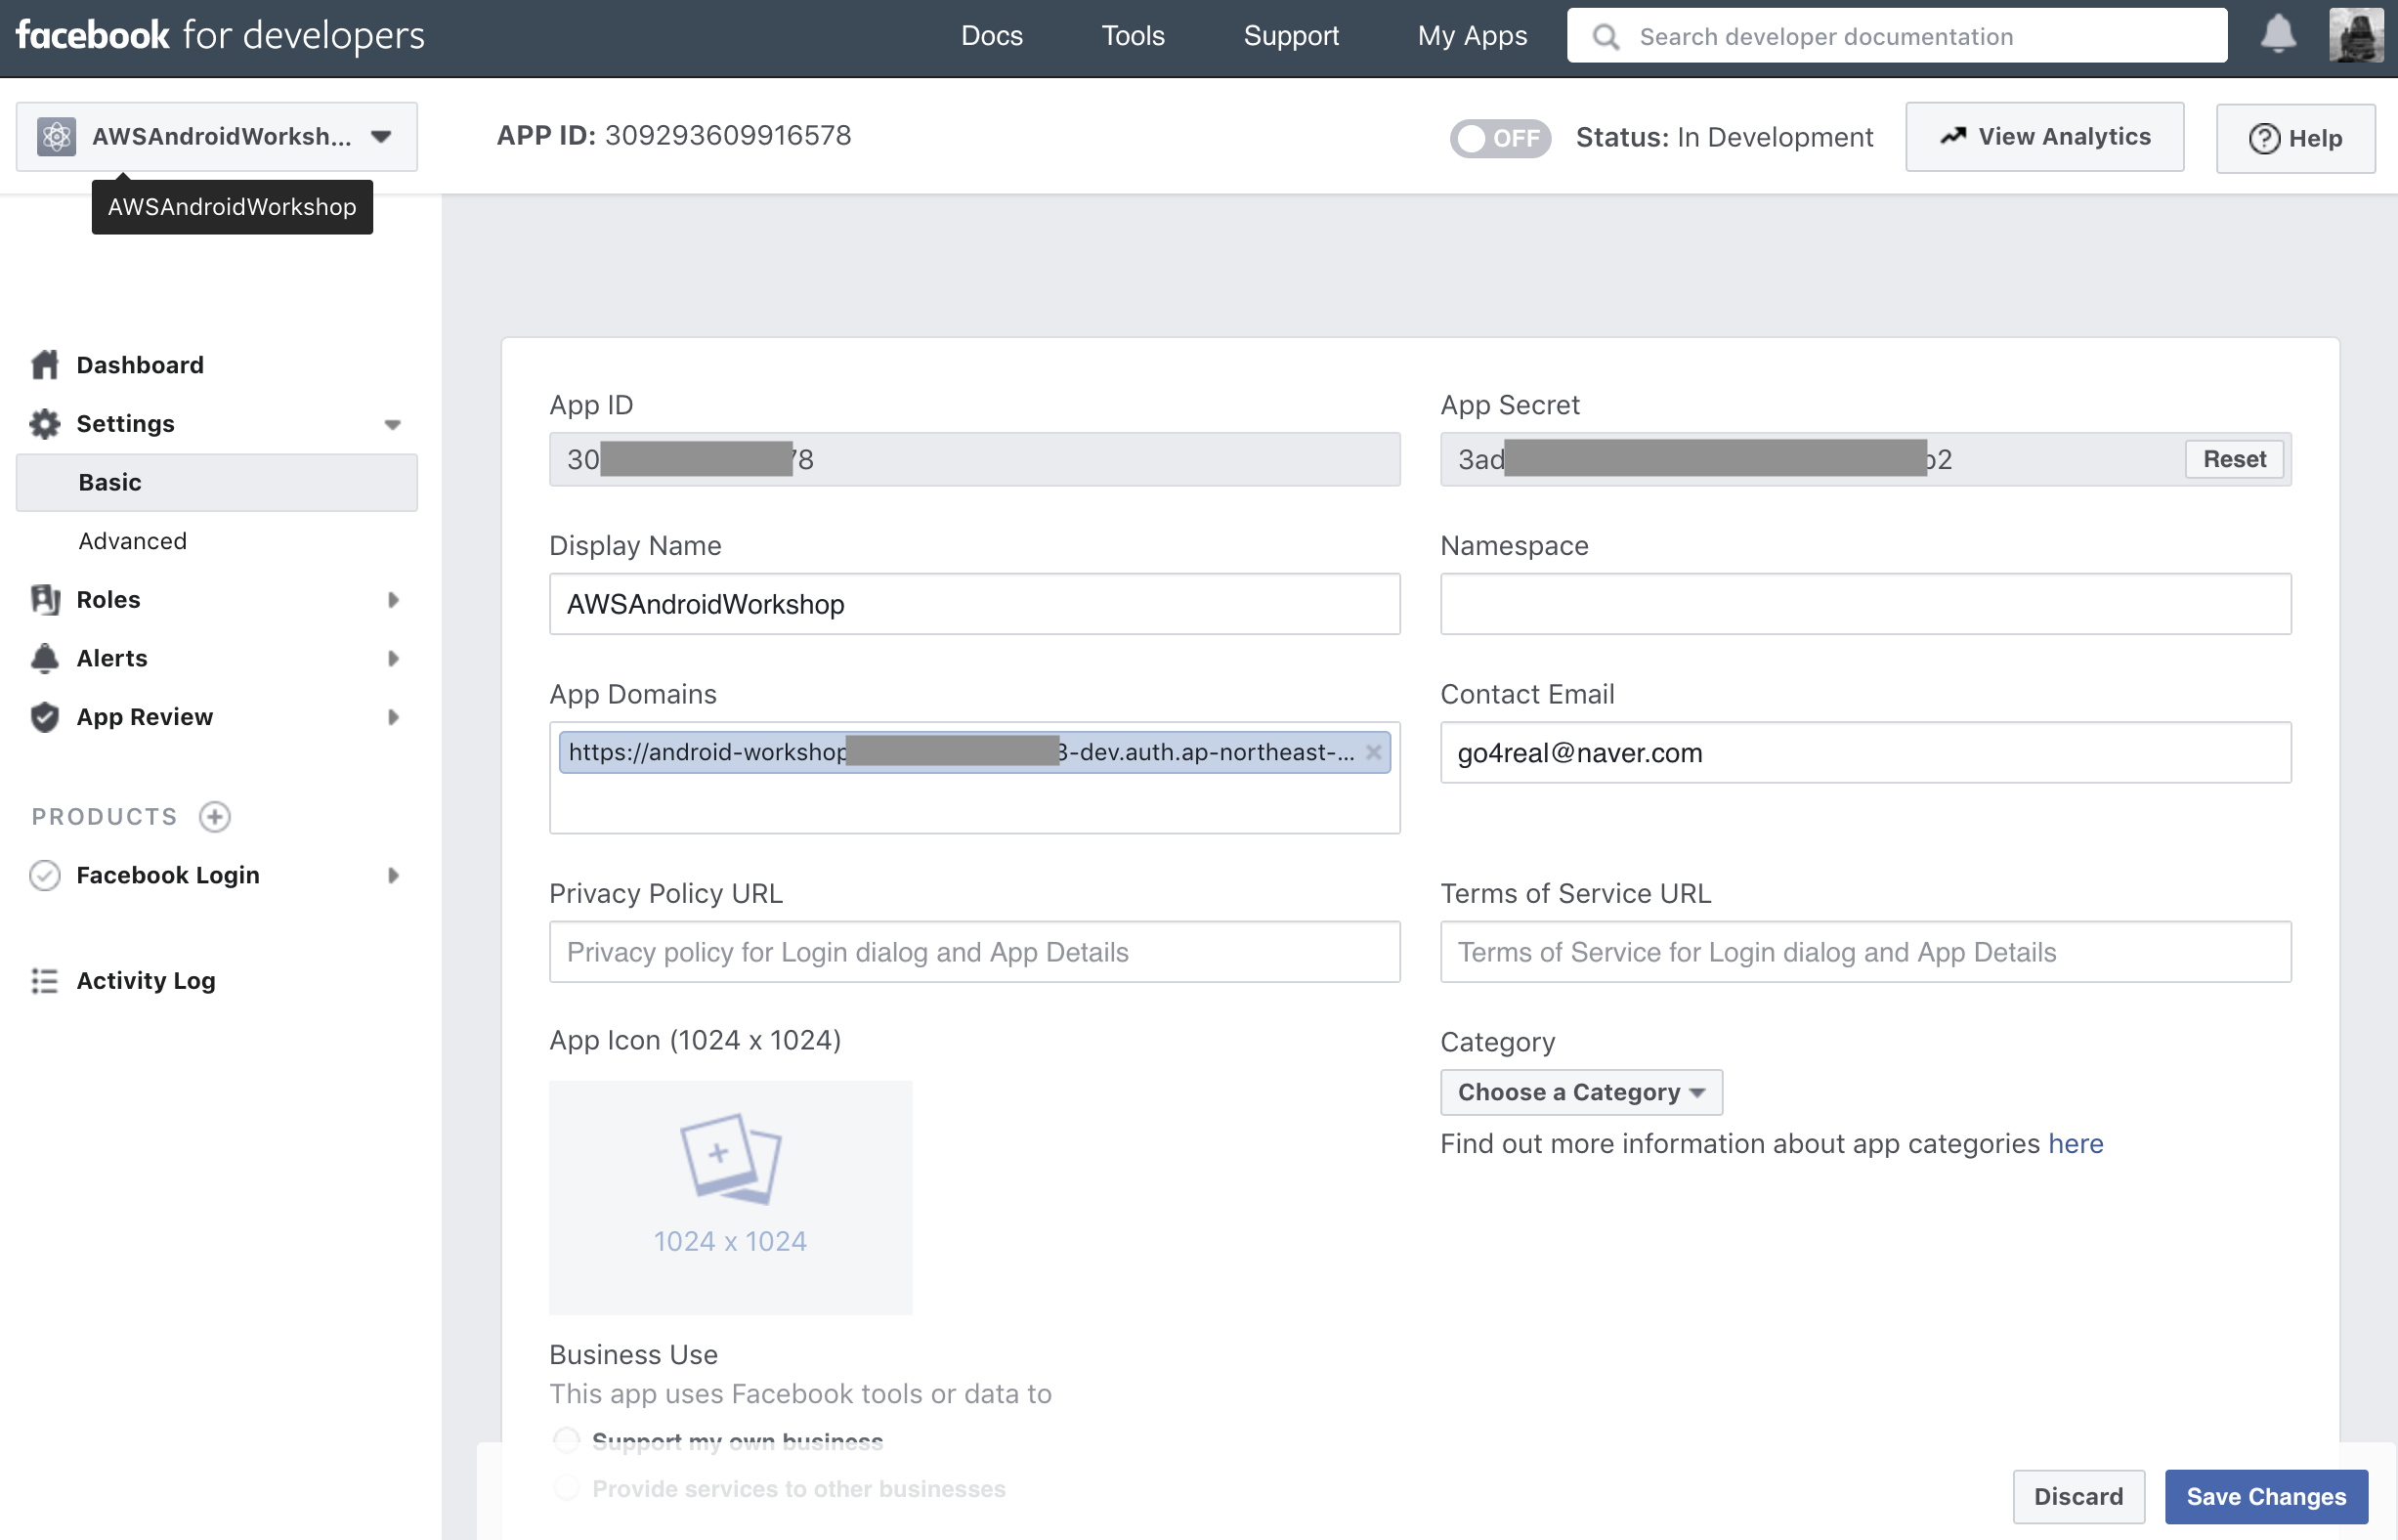
Task: Expand the Facebook Login submenu arrow
Action: 393,875
